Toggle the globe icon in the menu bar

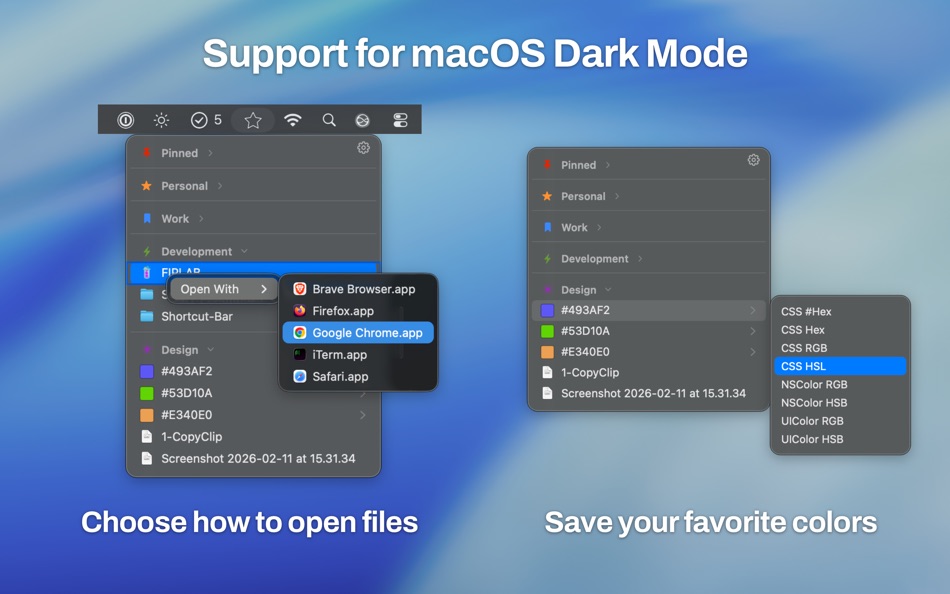click(x=362, y=119)
